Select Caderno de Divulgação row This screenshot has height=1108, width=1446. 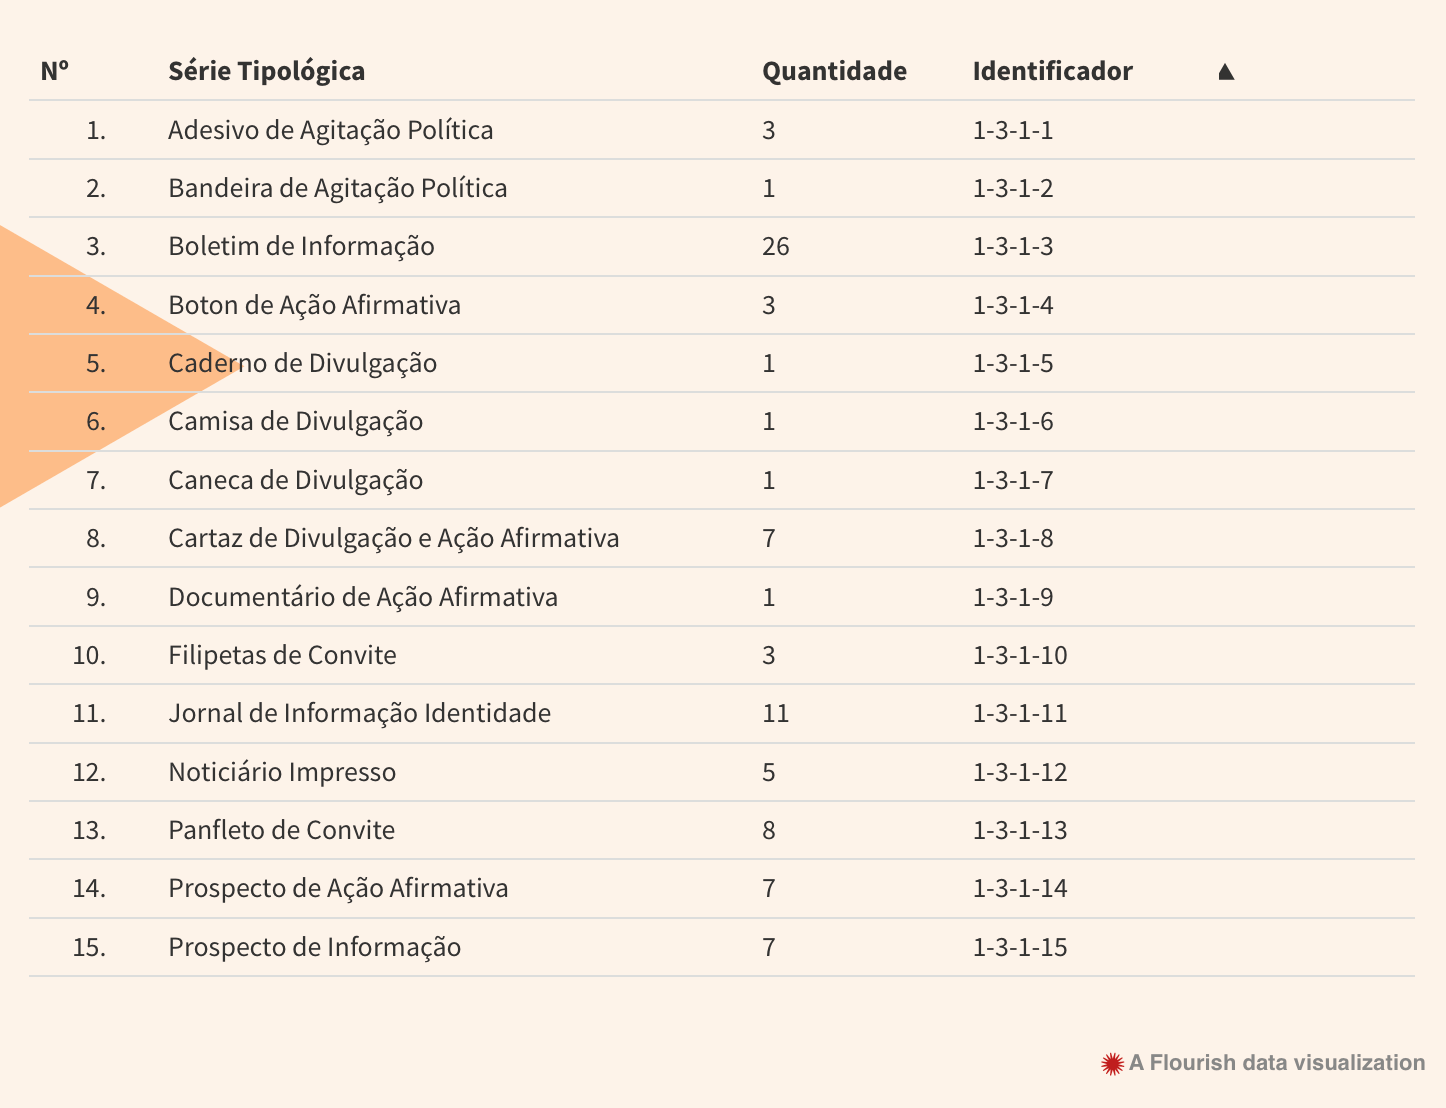click(302, 363)
